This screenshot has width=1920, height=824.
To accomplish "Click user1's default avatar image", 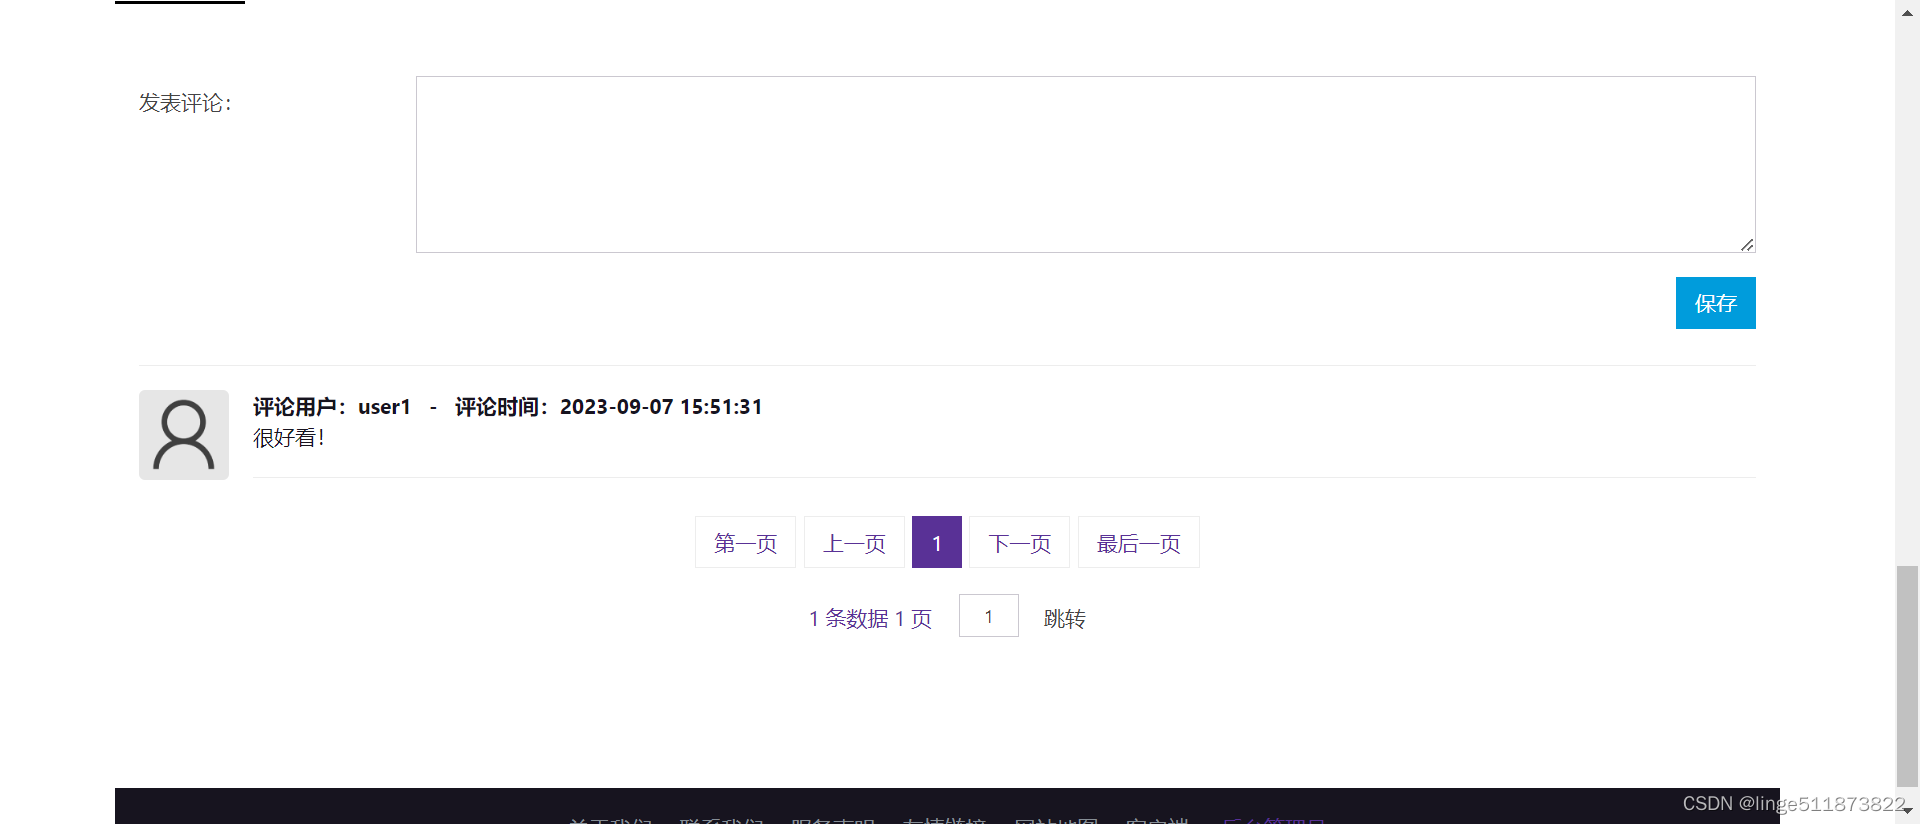I will (x=184, y=435).
